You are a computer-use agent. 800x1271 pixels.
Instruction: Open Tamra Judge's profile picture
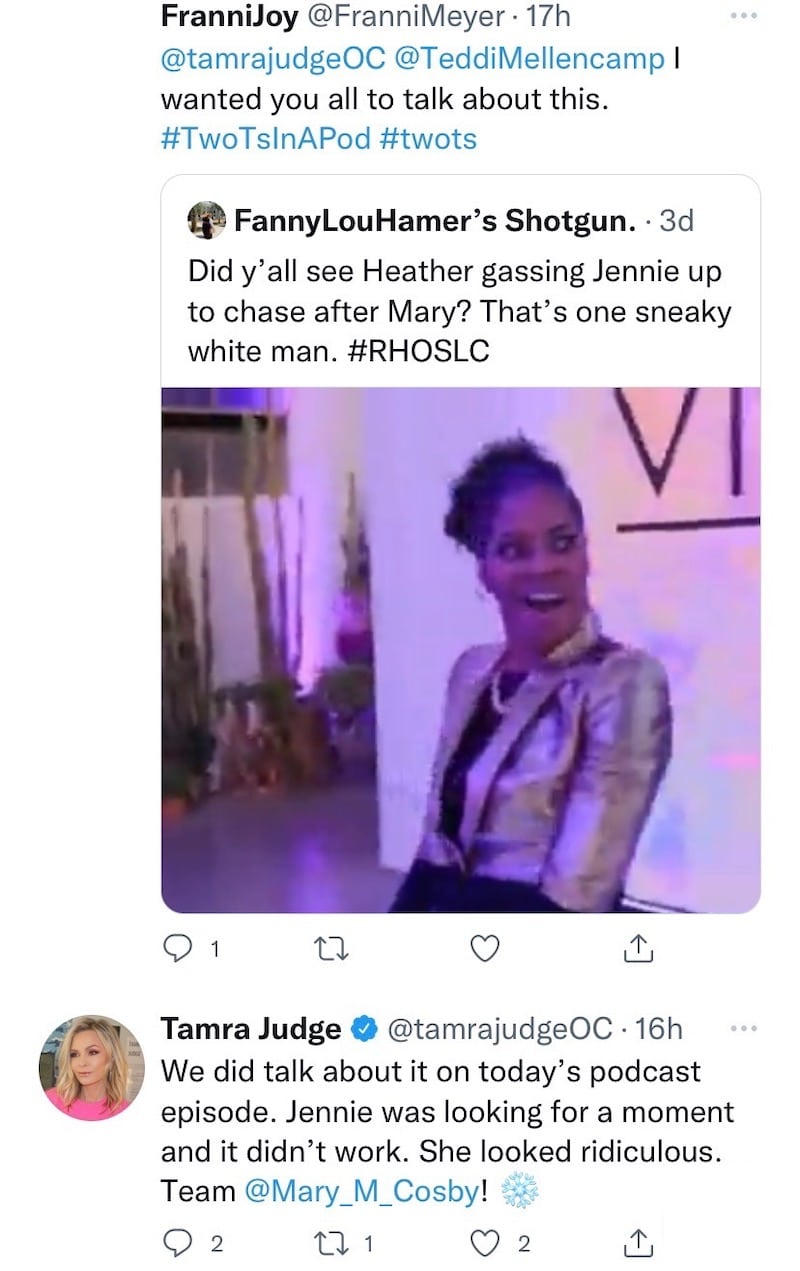88,1068
